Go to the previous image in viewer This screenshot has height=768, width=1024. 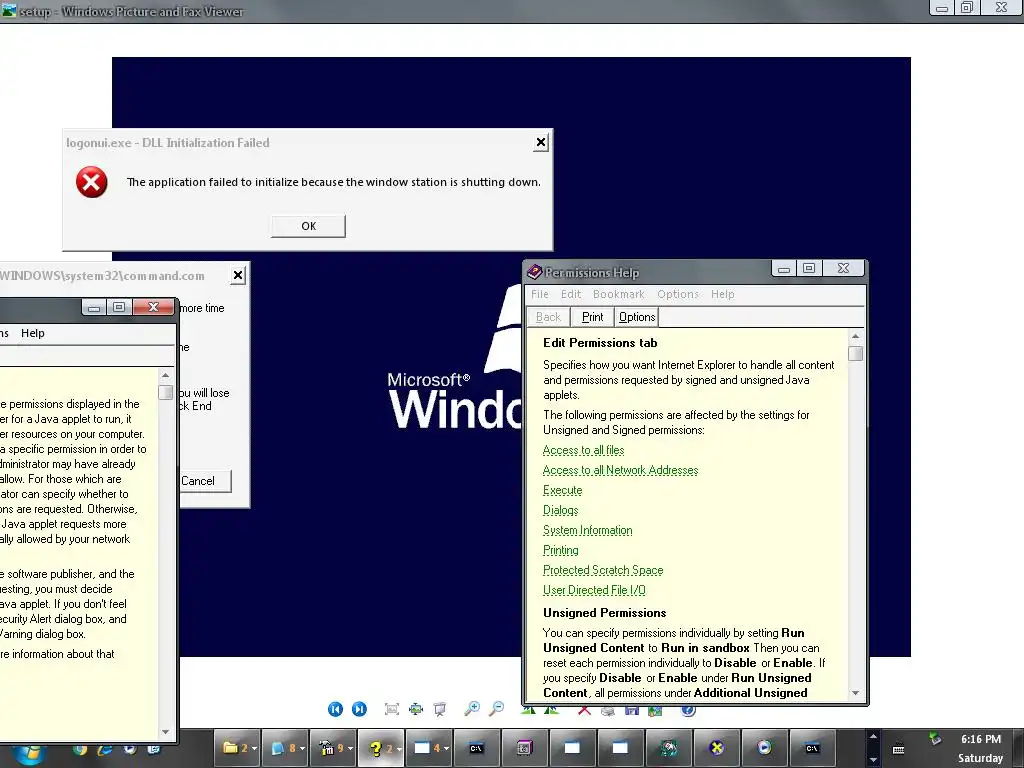pos(335,709)
